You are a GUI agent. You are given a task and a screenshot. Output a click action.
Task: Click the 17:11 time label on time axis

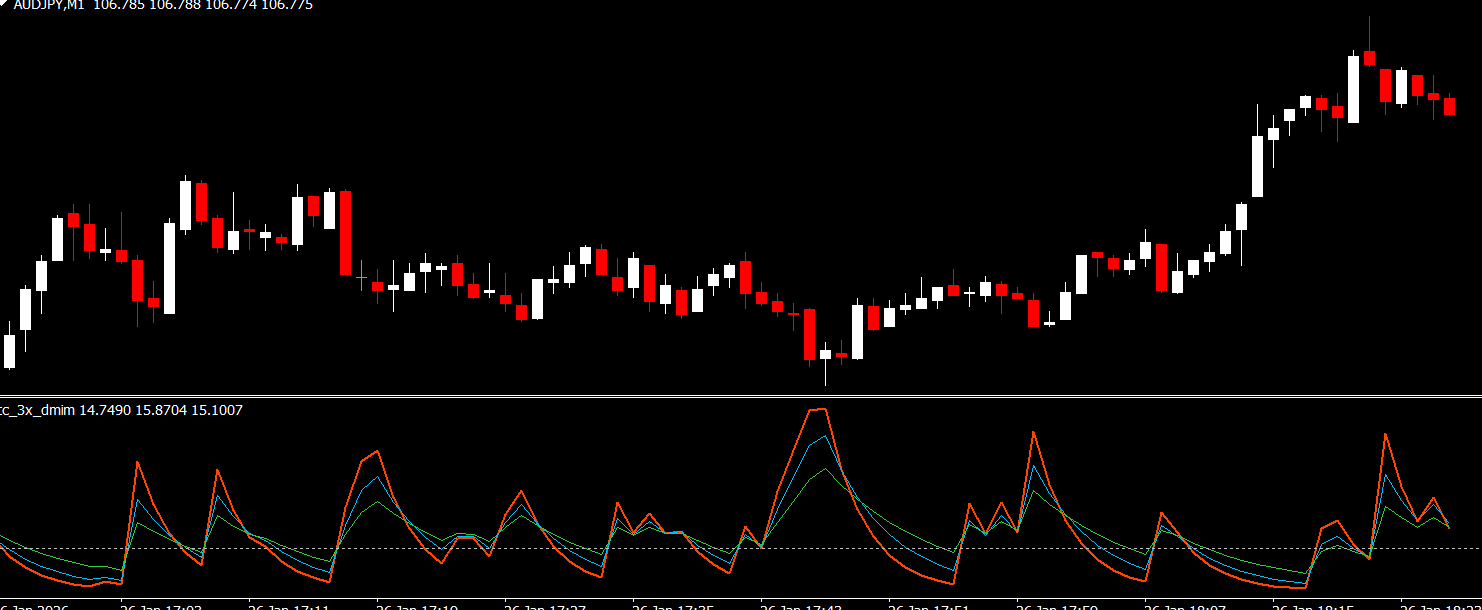(288, 606)
